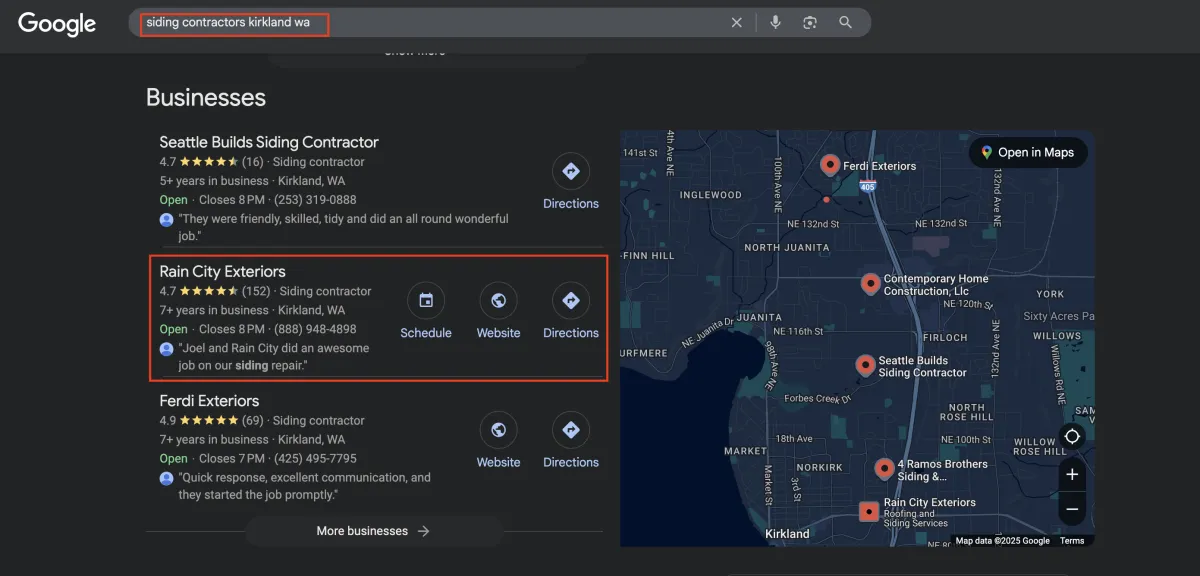The height and width of the screenshot is (576, 1200).
Task: Zoom out on the map
Action: (x=1072, y=509)
